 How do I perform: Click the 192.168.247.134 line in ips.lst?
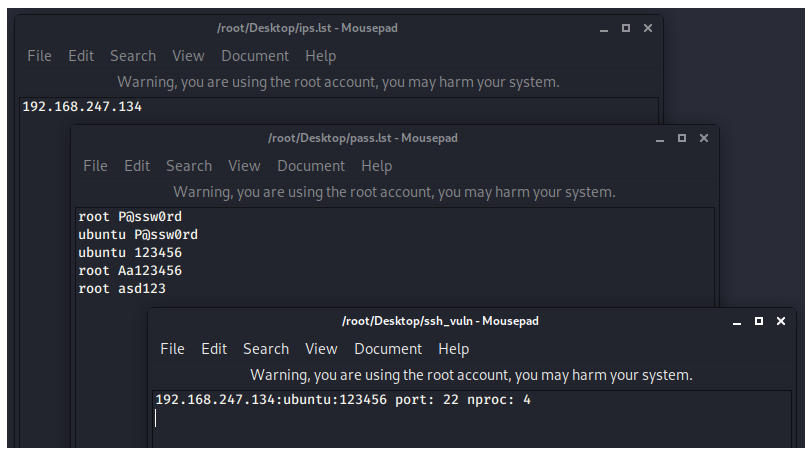coord(82,106)
